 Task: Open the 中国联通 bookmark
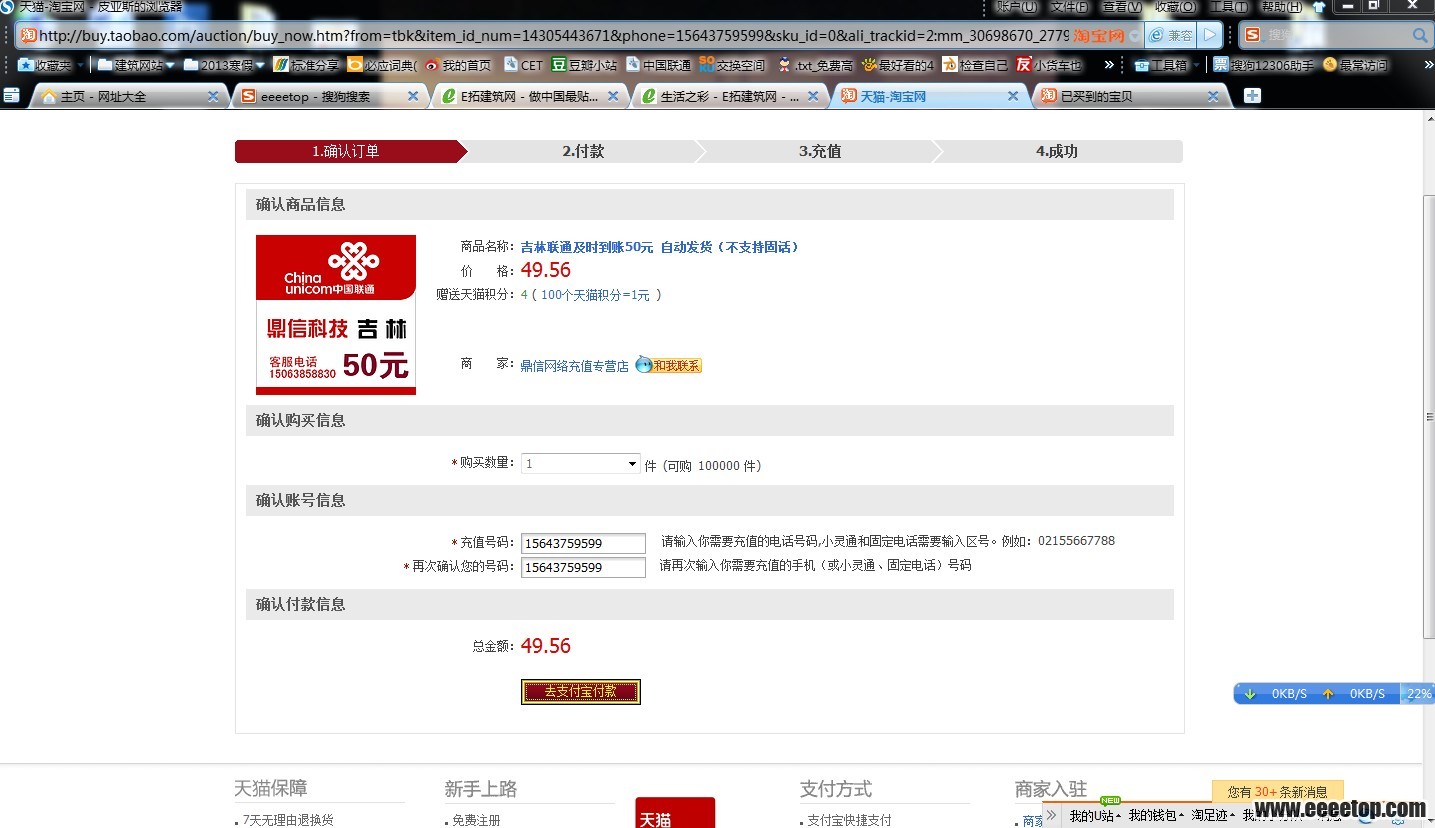658,65
